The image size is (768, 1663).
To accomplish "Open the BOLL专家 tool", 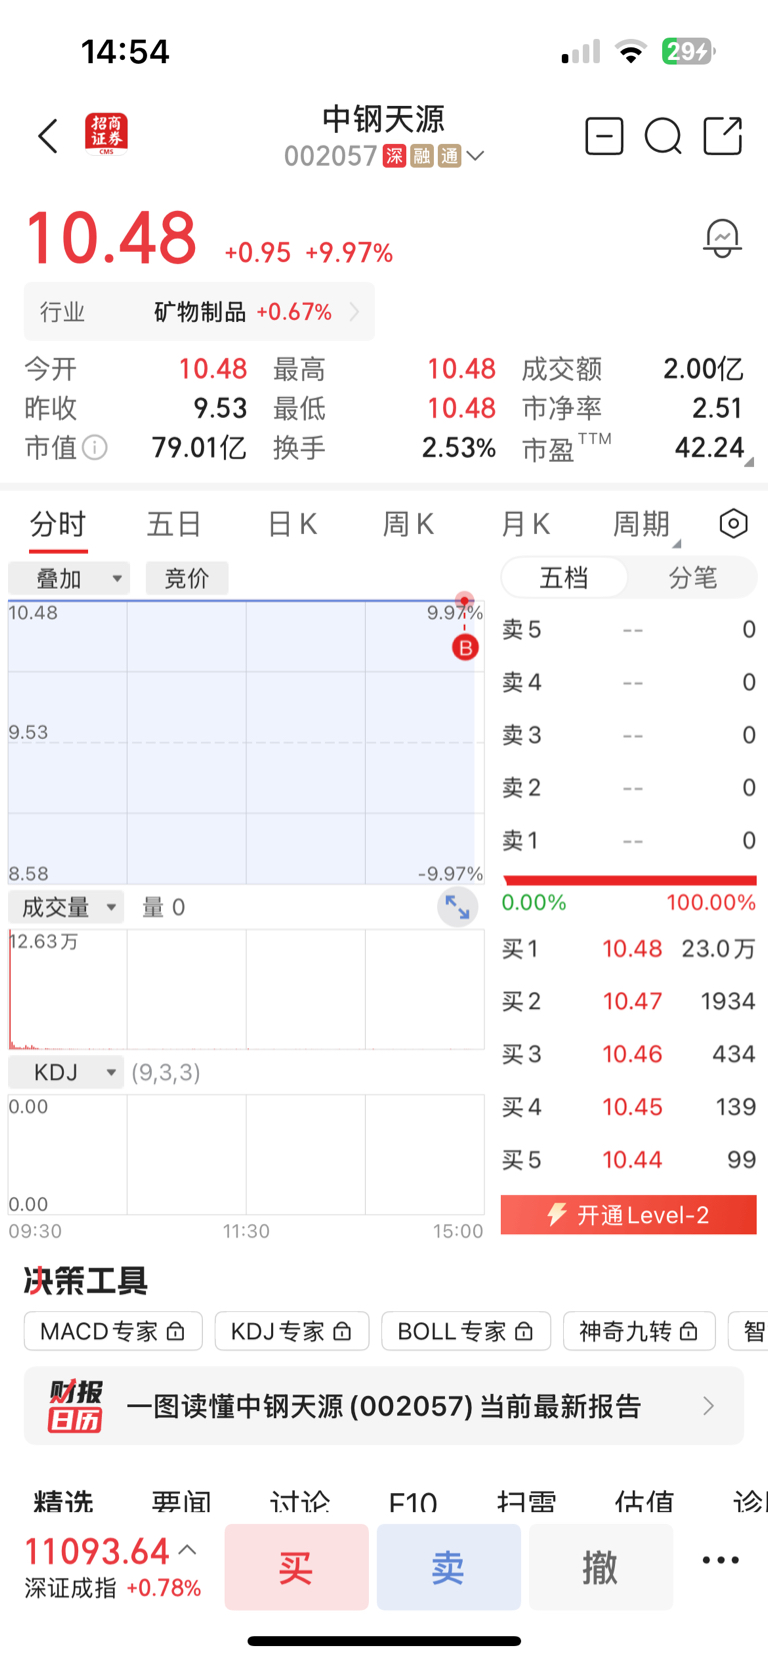I will (x=466, y=1331).
